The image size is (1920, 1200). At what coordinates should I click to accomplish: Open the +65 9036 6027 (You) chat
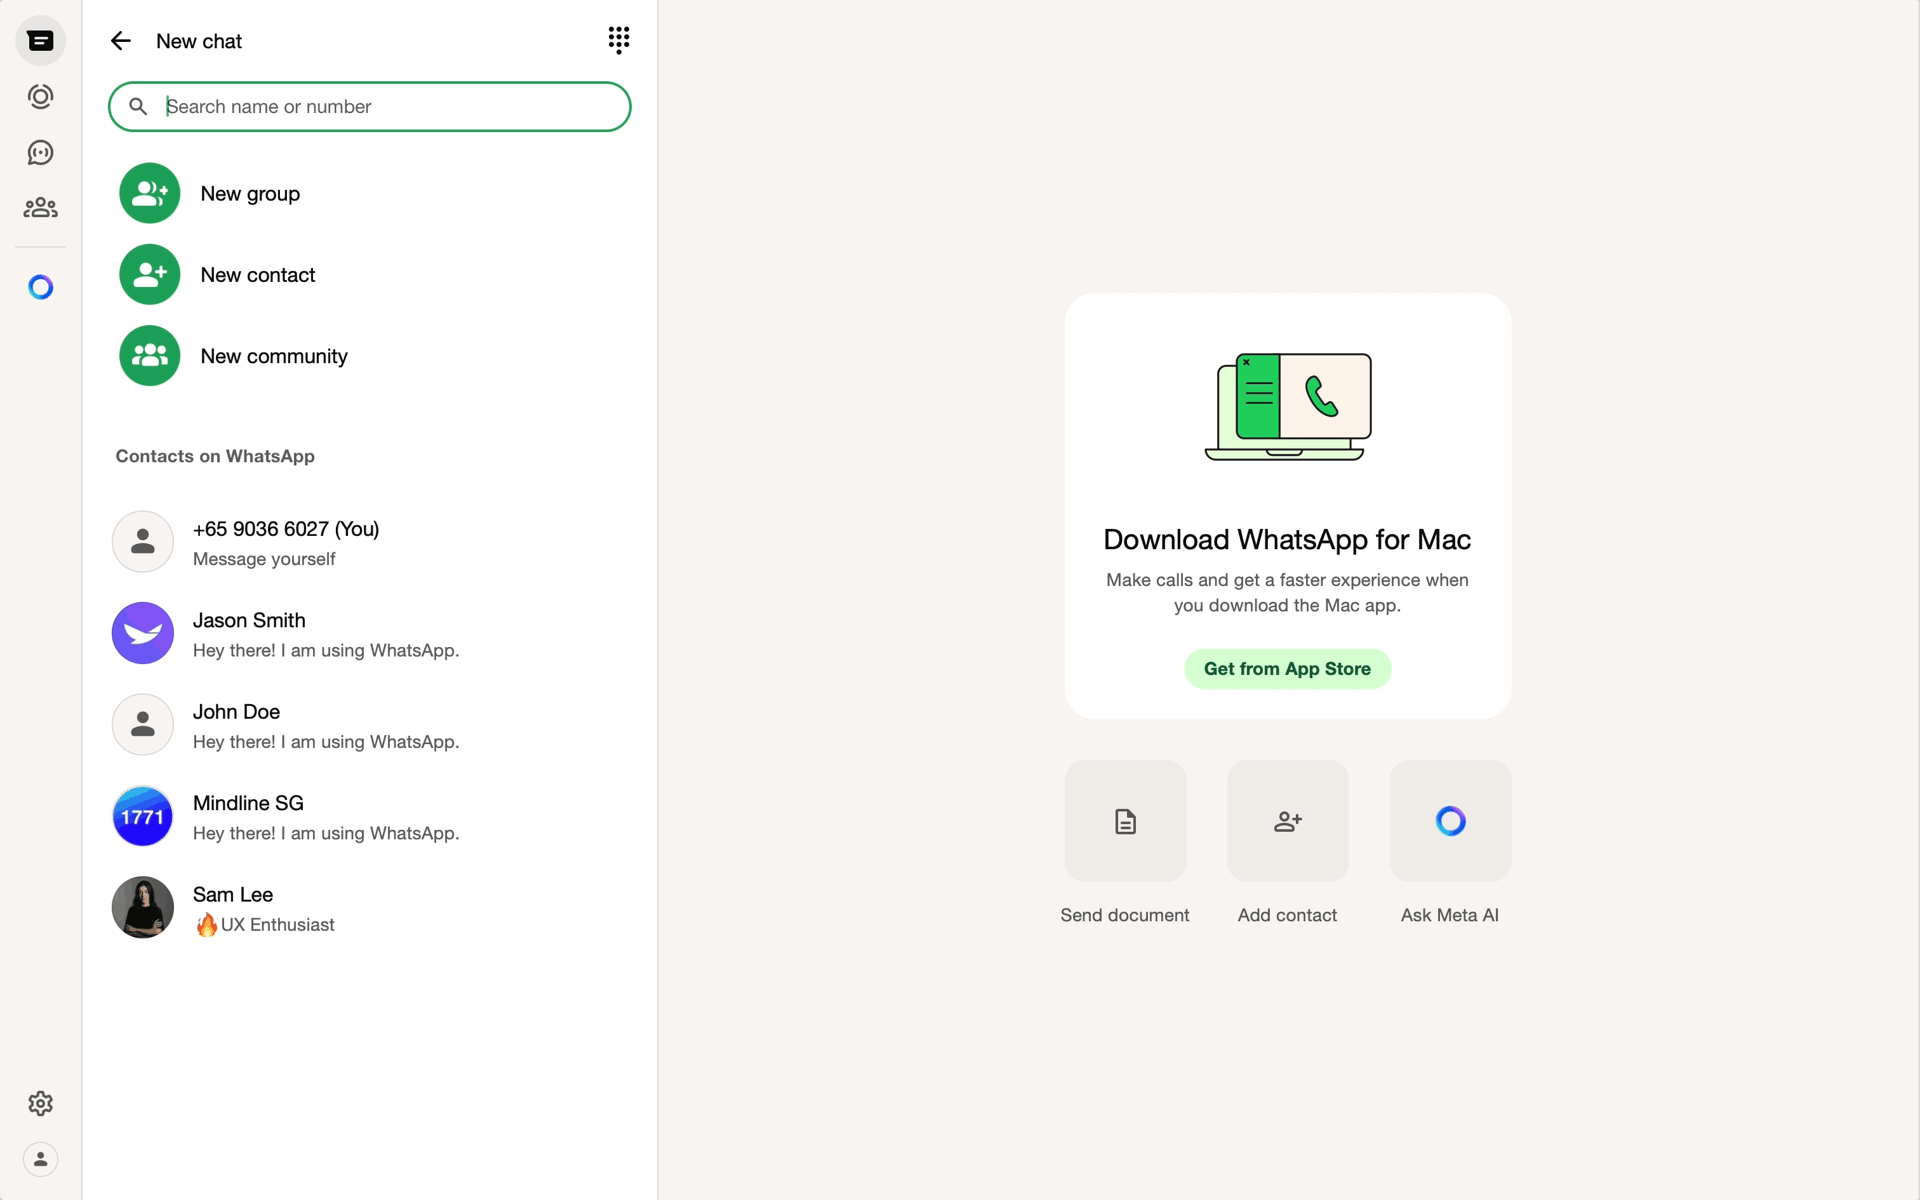click(x=370, y=543)
